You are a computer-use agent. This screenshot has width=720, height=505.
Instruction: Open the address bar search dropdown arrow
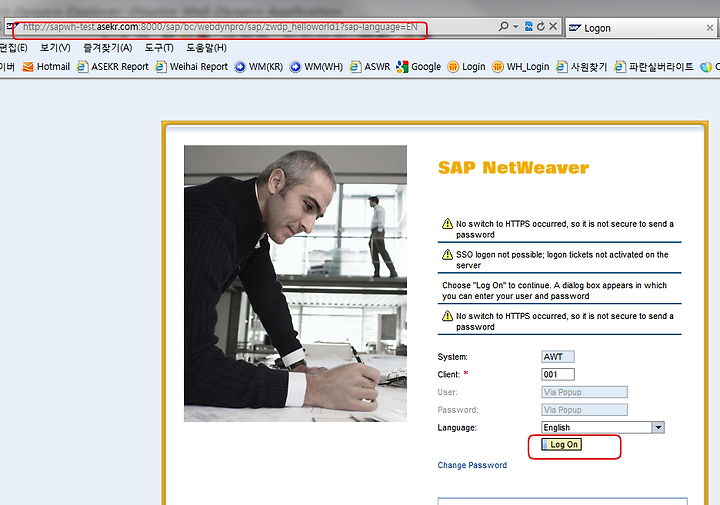[x=516, y=27]
